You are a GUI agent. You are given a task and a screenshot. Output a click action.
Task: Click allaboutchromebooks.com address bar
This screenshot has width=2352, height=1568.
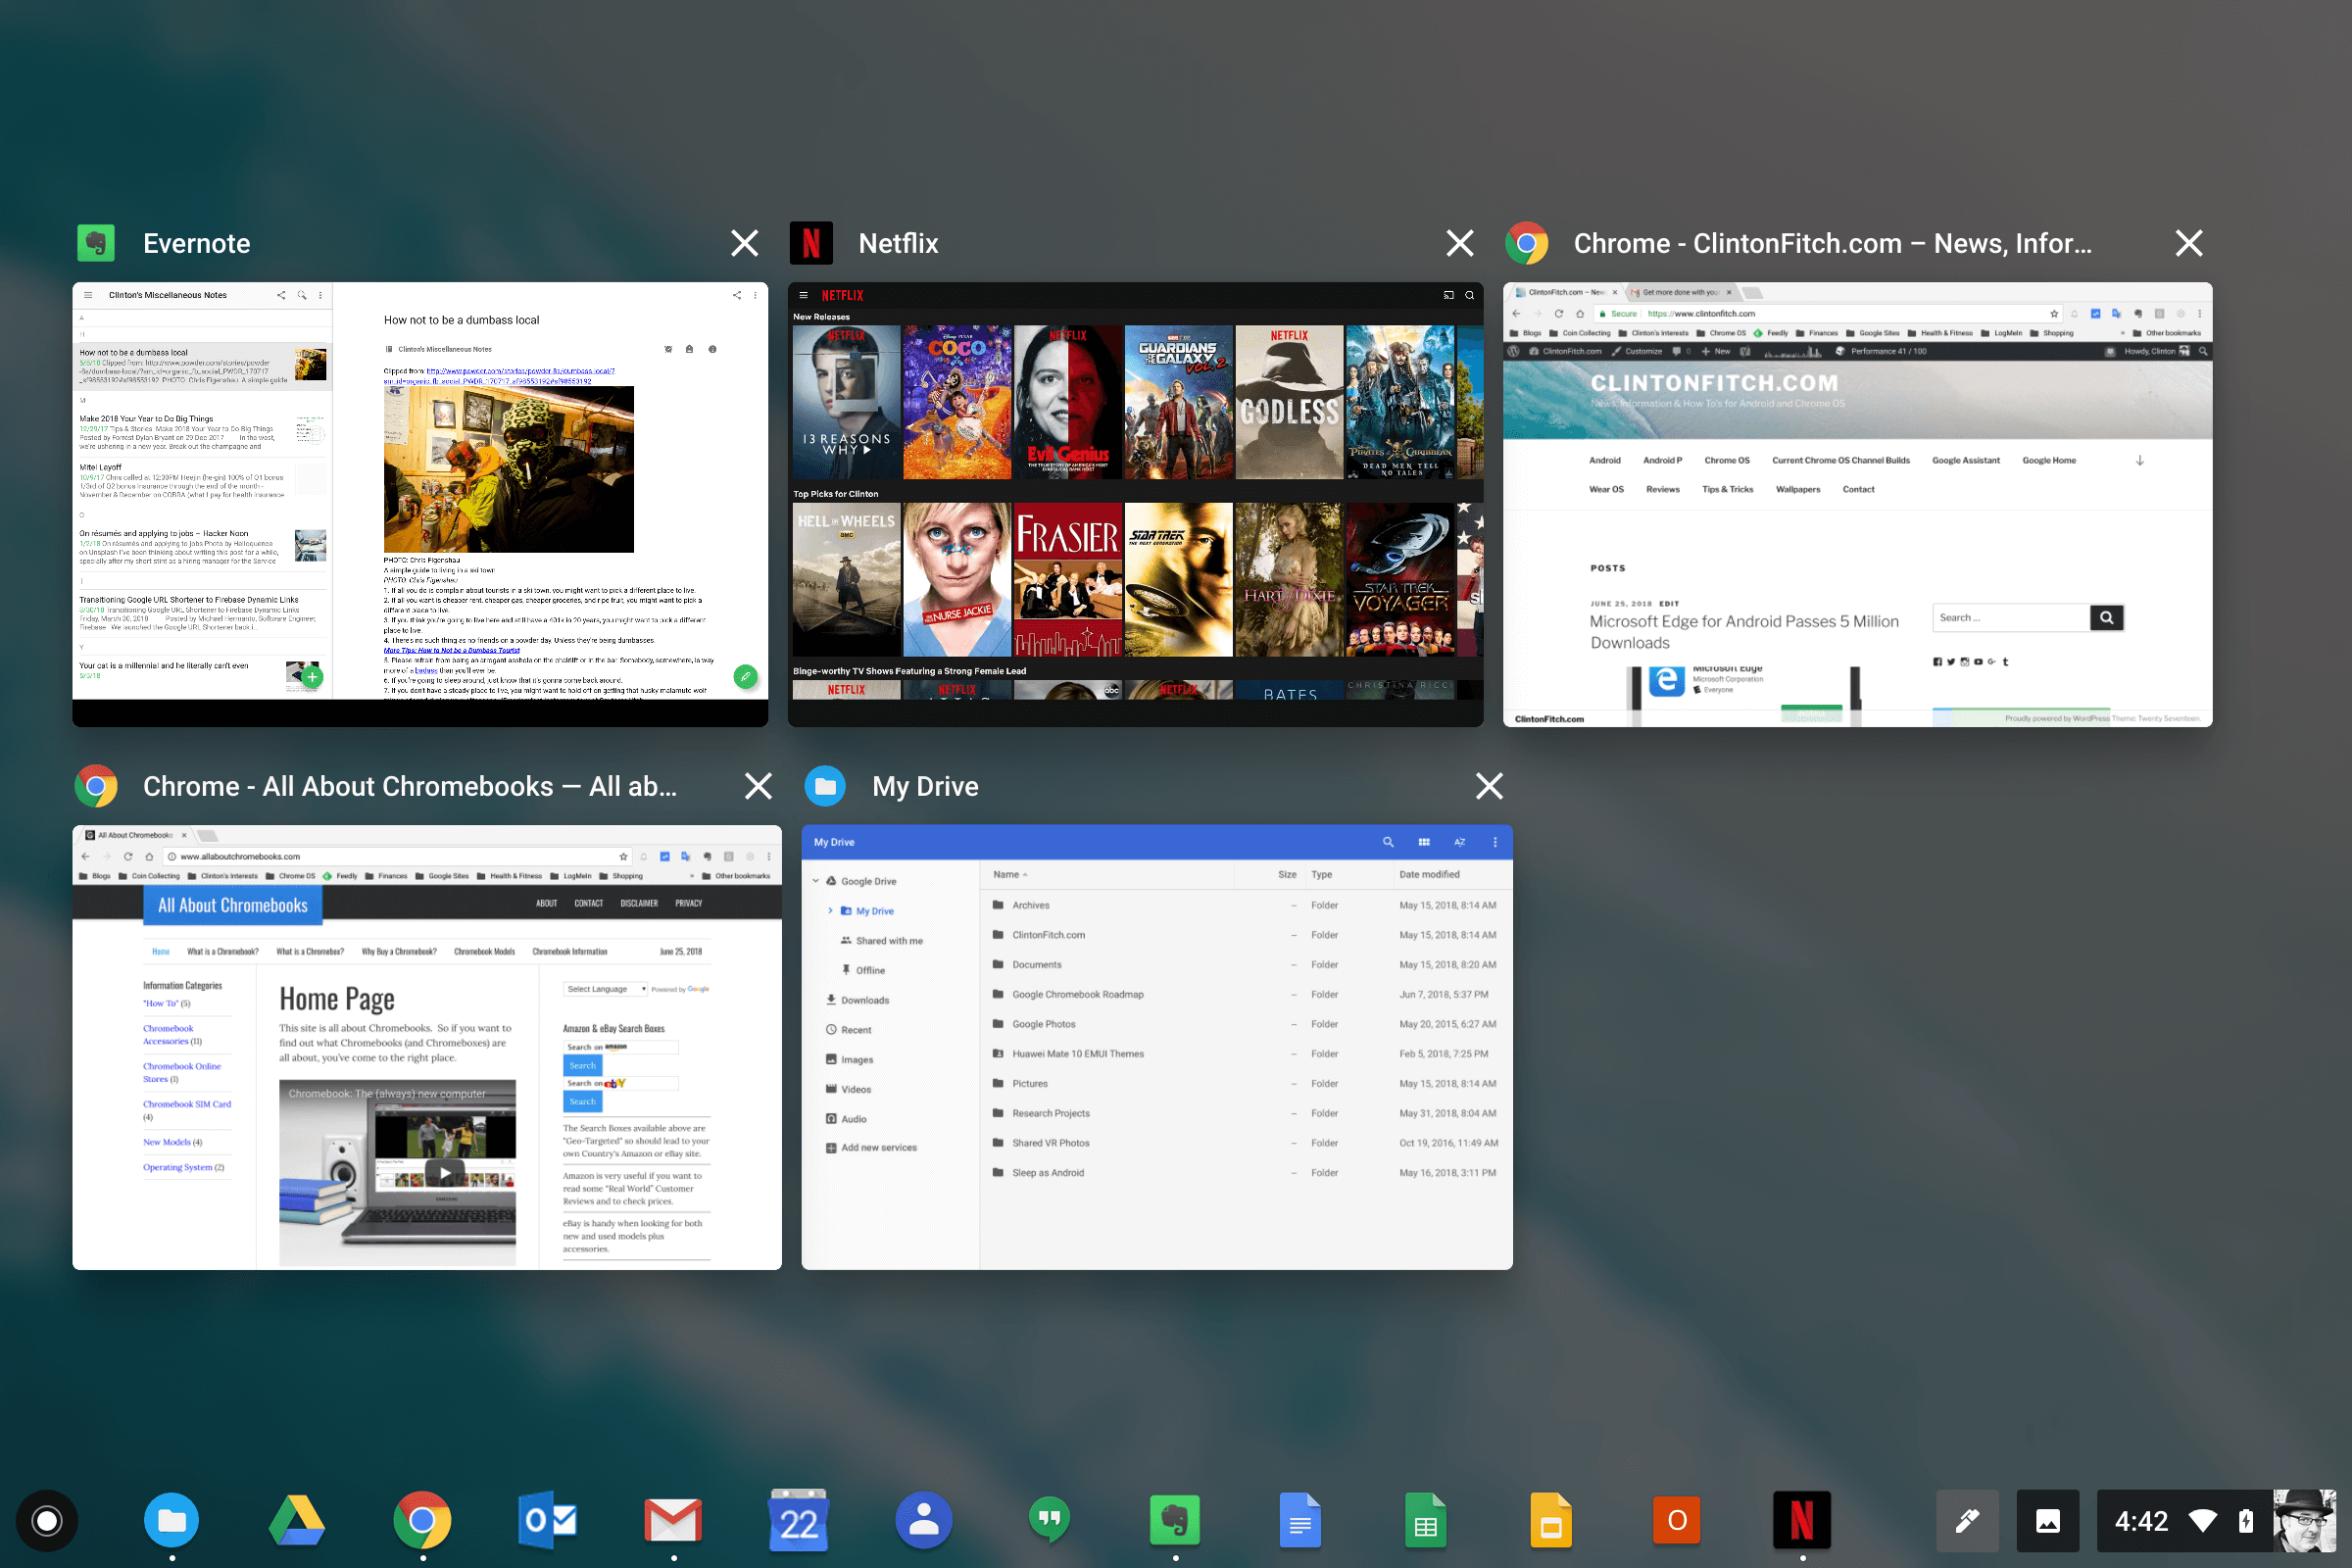396,856
